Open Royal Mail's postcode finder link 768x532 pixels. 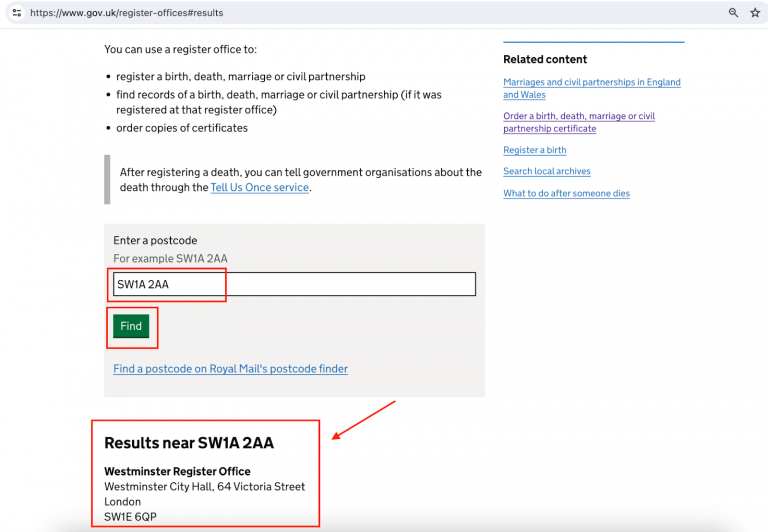click(230, 369)
